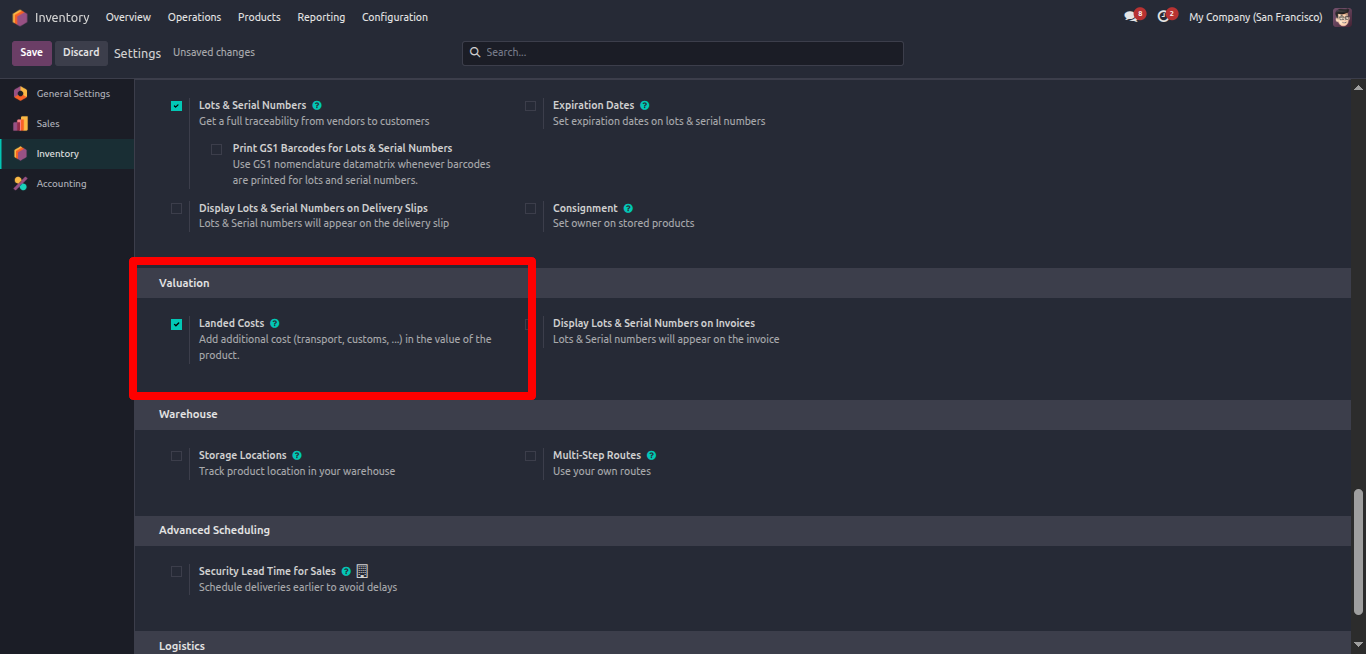The image size is (1366, 654).
Task: Click 'Set owner on stored products' text
Action: 623,223
